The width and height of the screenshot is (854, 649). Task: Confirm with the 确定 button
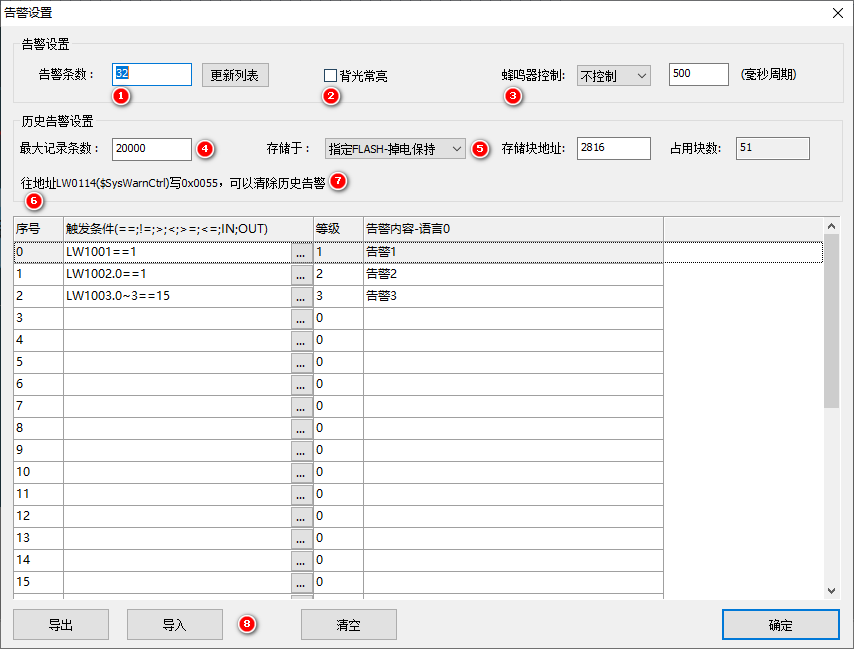point(780,625)
